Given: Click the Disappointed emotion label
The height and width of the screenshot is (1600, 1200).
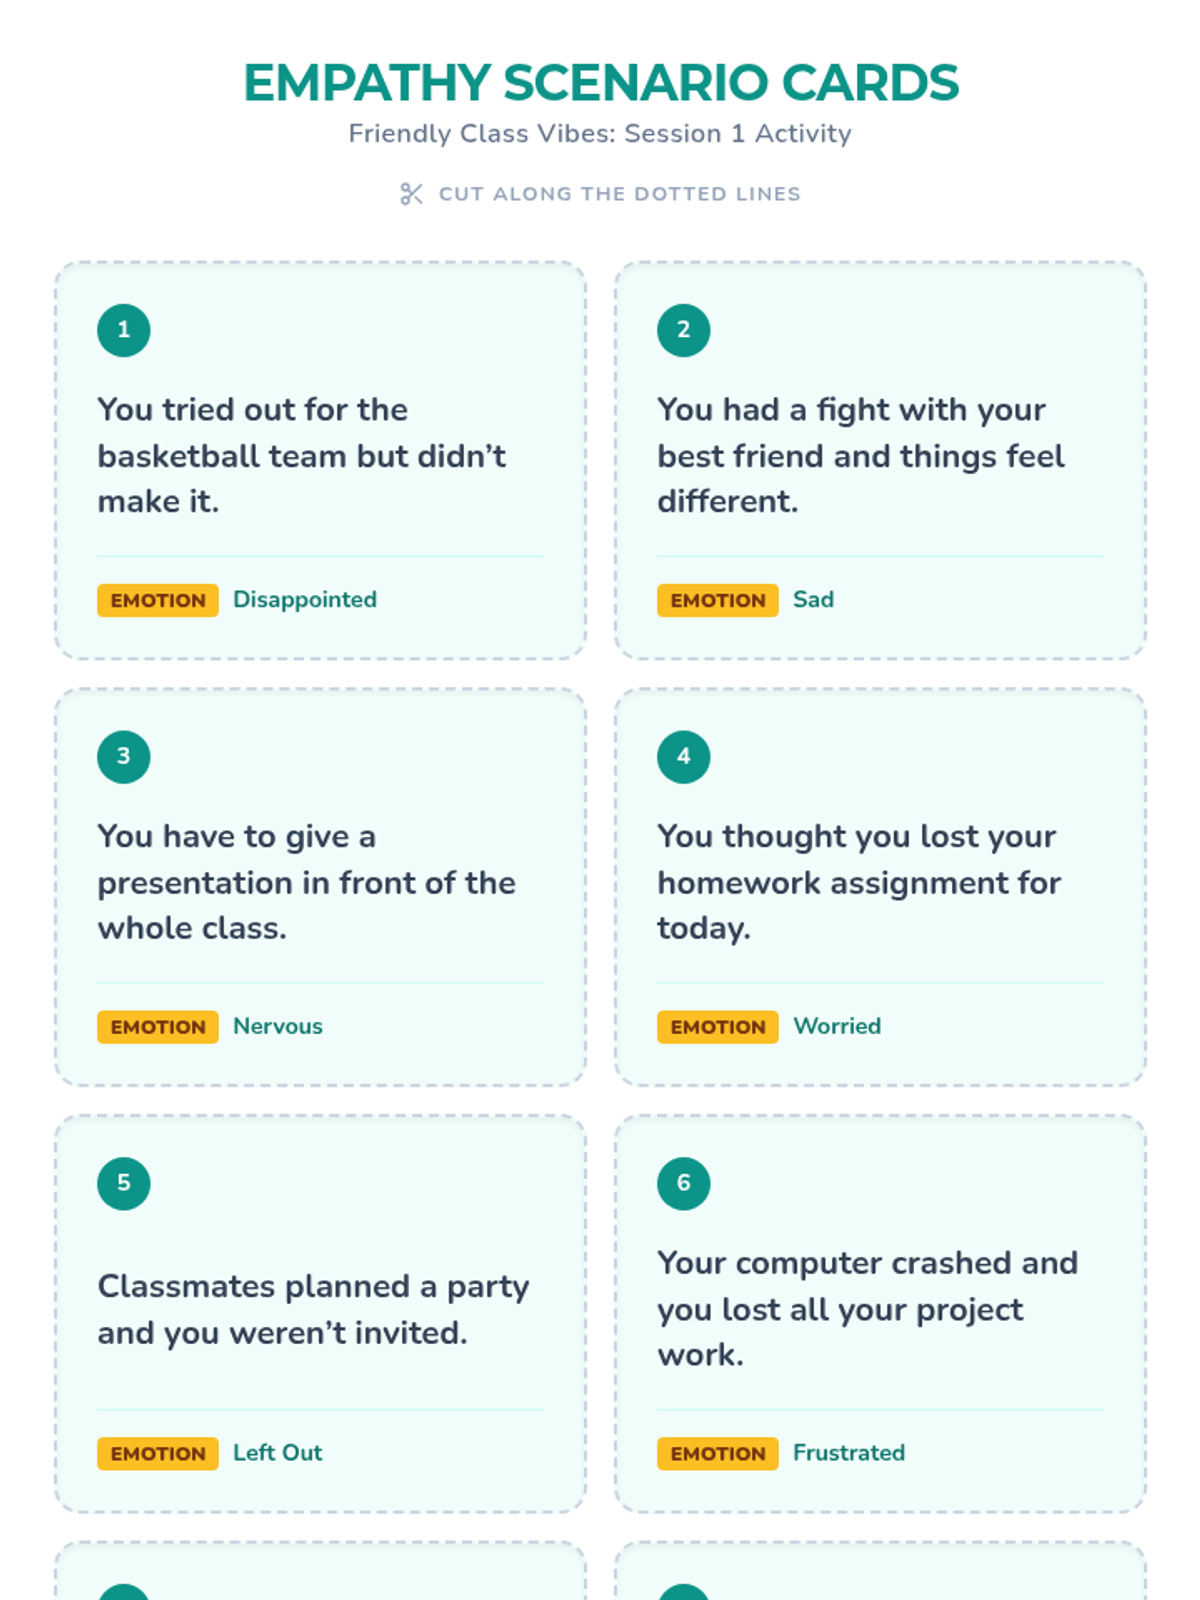Looking at the screenshot, I should 305,600.
